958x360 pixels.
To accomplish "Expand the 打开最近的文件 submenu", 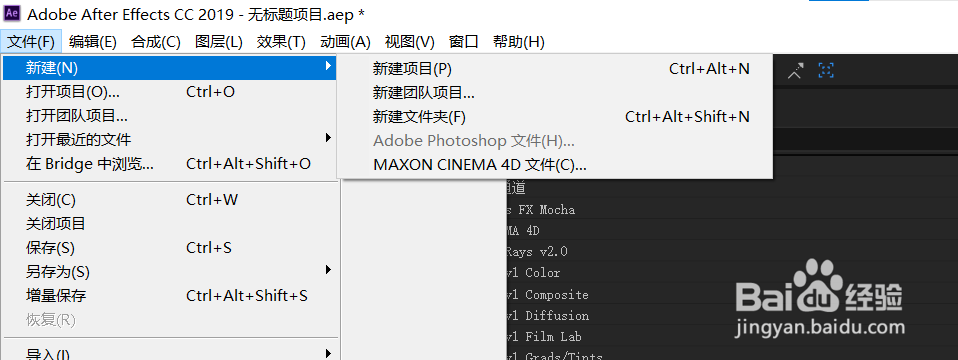I will point(329,138).
